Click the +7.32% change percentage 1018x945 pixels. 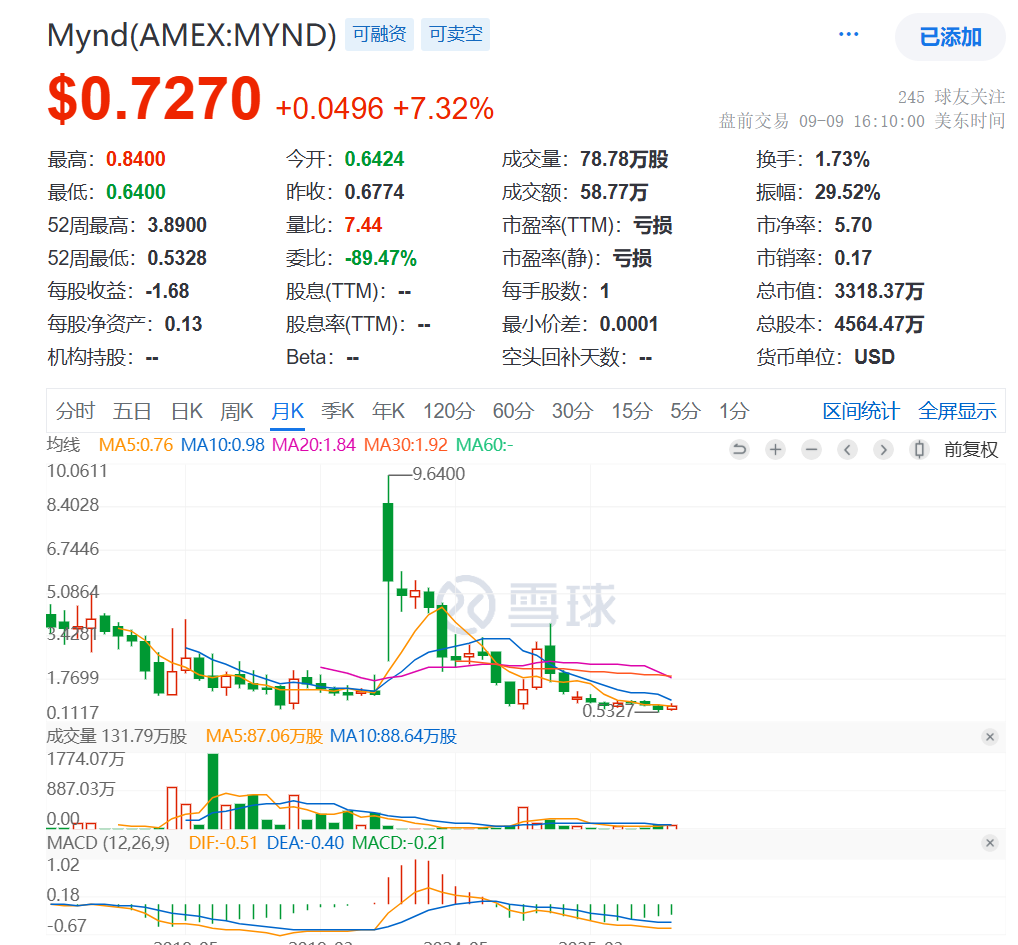tap(443, 109)
